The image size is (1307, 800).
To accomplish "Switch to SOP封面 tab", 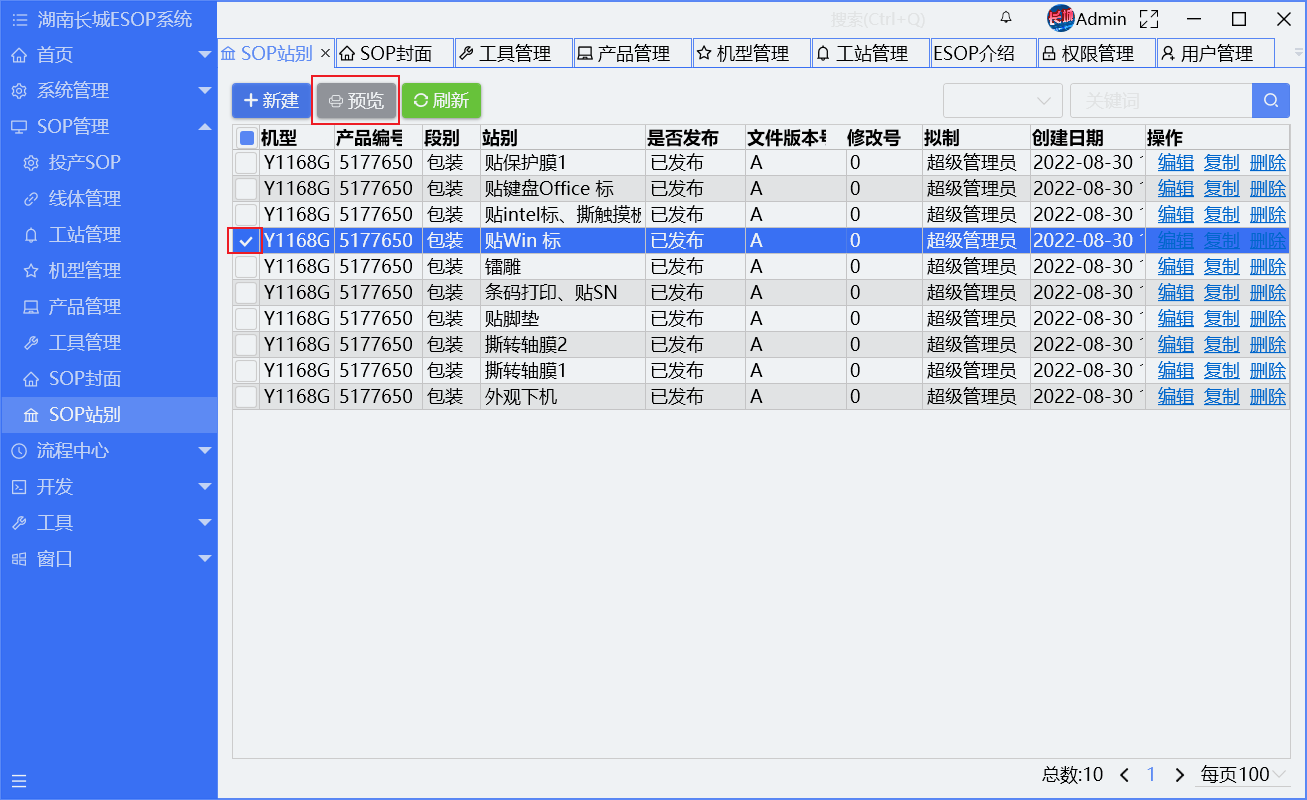I will 395,53.
